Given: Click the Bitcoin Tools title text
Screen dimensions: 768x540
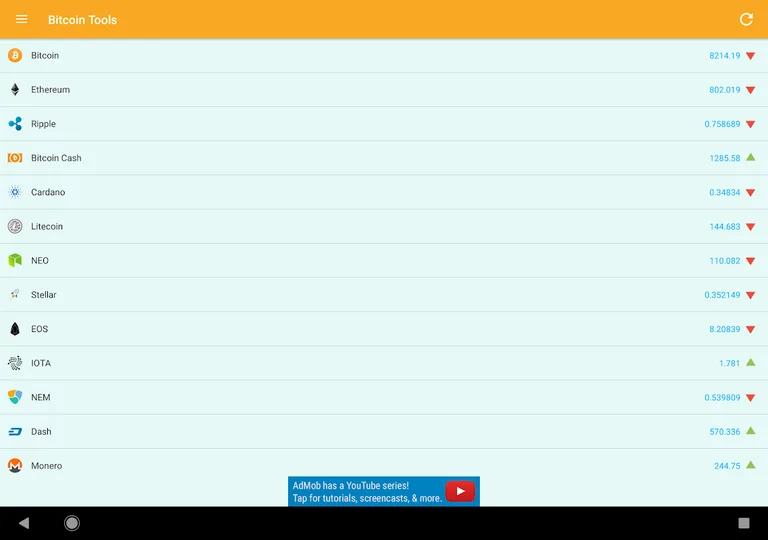Looking at the screenshot, I should coord(82,20).
